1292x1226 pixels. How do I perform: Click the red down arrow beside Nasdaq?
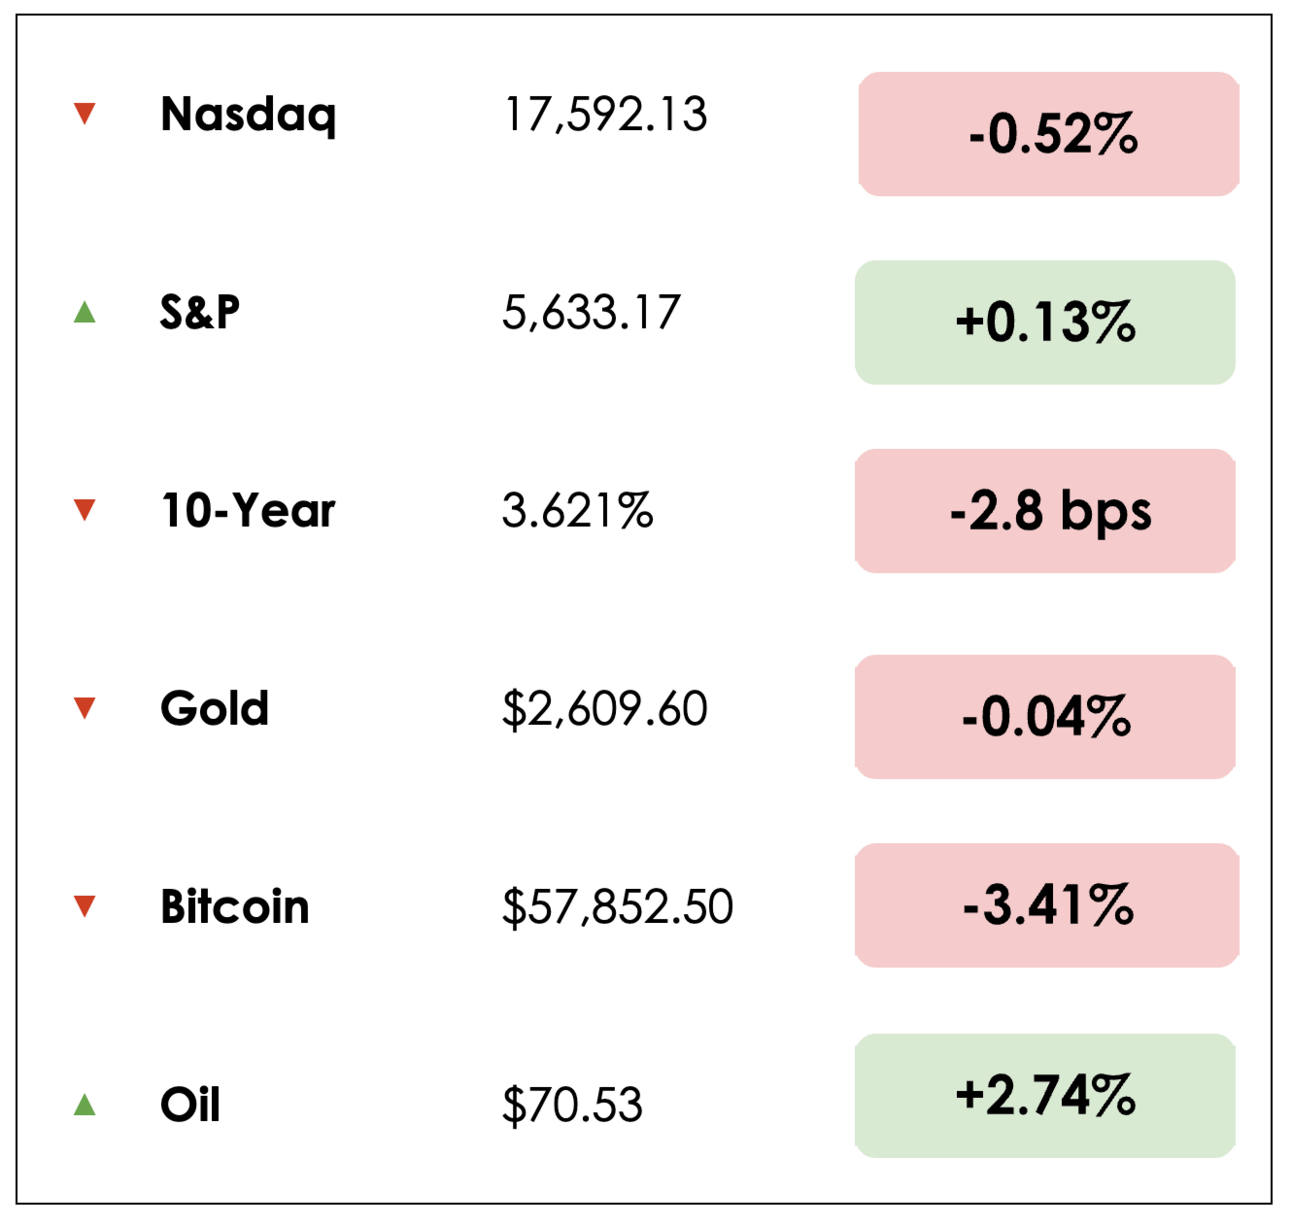tap(85, 113)
